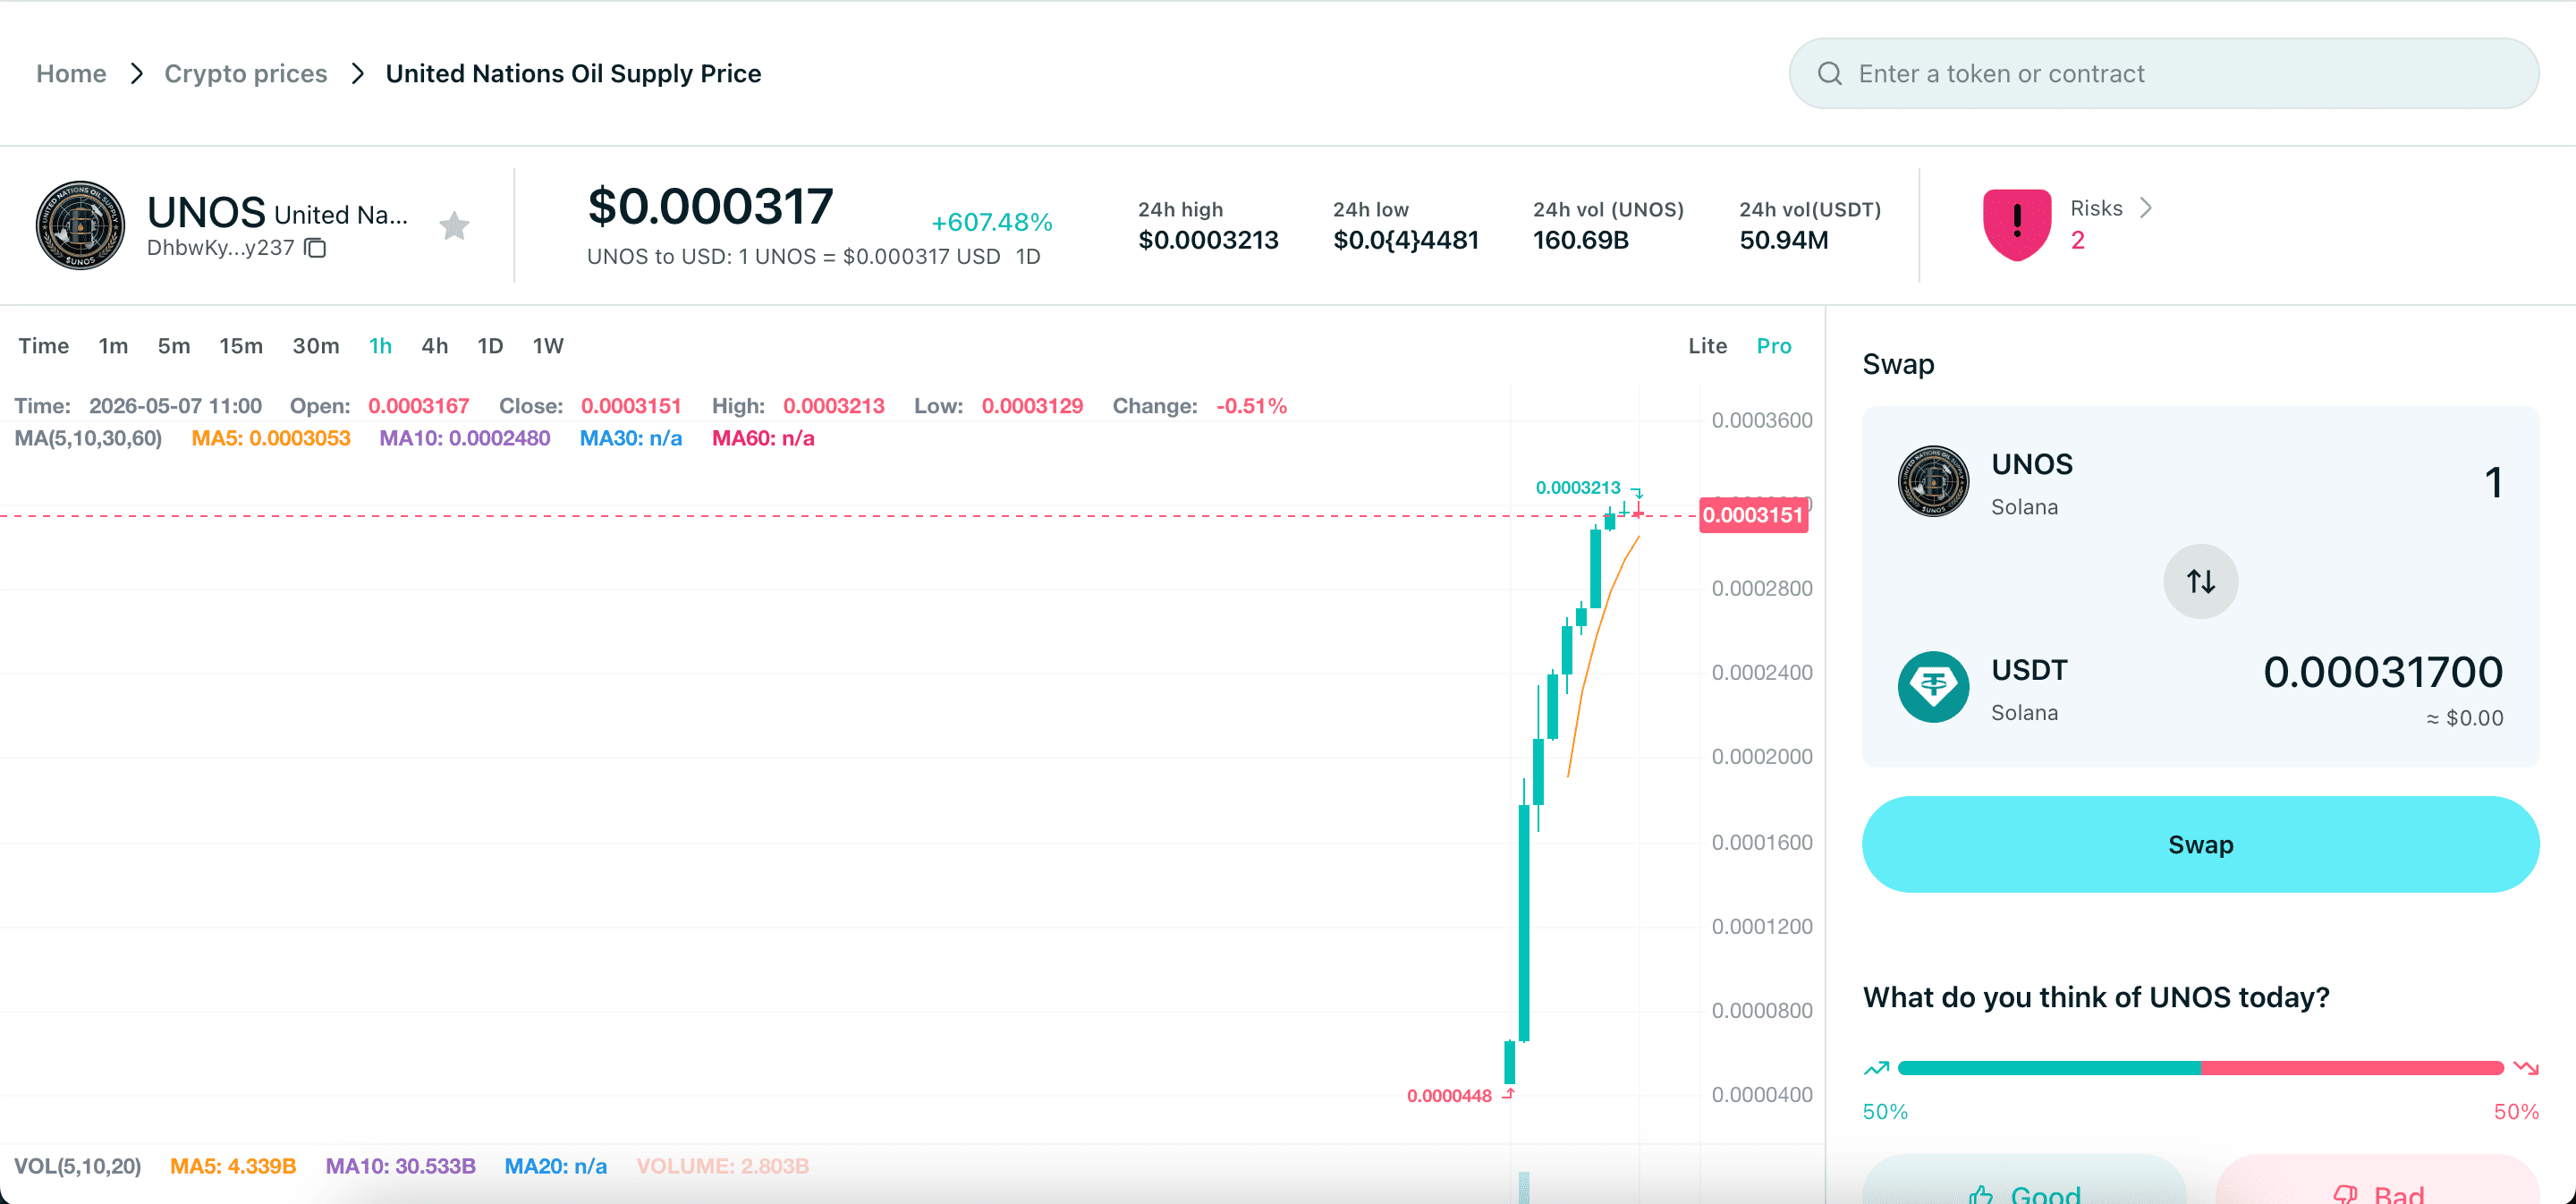The height and width of the screenshot is (1204, 2576).
Task: Click the UNOS token logo in header
Action: (80, 225)
